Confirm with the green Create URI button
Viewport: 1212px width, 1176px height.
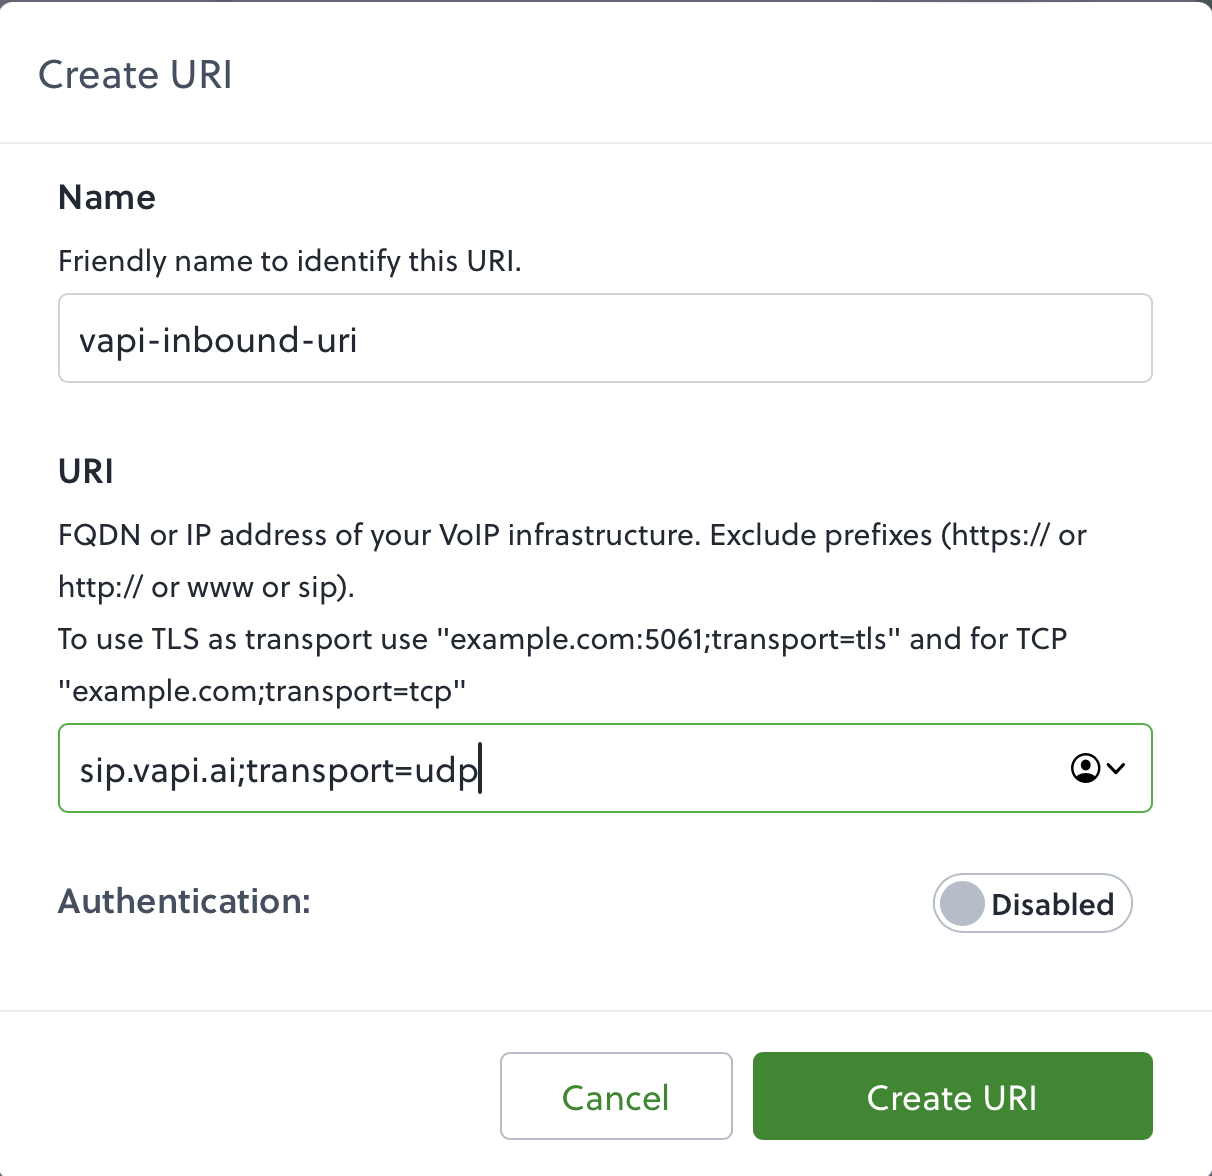click(x=951, y=1096)
